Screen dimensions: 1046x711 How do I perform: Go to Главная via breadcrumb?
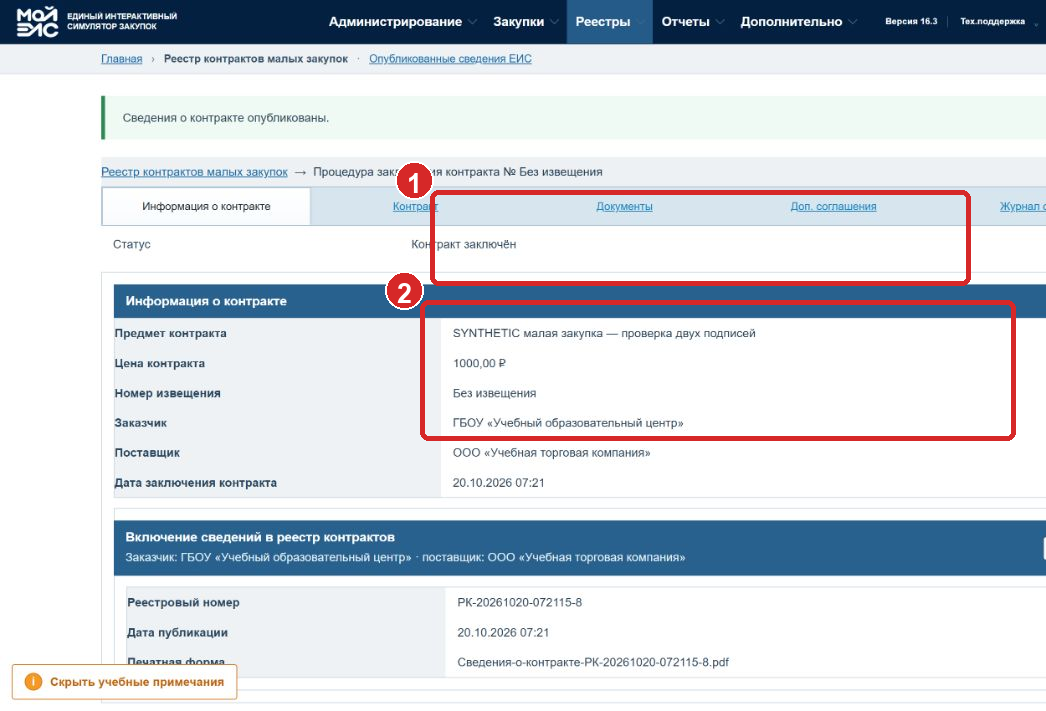click(121, 59)
